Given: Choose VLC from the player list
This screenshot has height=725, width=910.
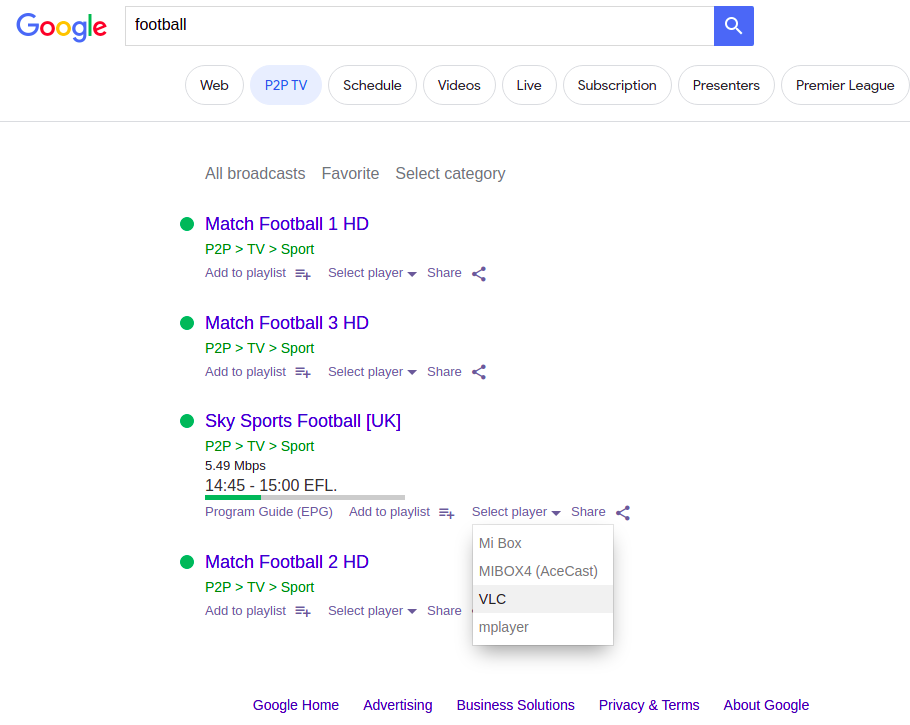Looking at the screenshot, I should coord(543,599).
